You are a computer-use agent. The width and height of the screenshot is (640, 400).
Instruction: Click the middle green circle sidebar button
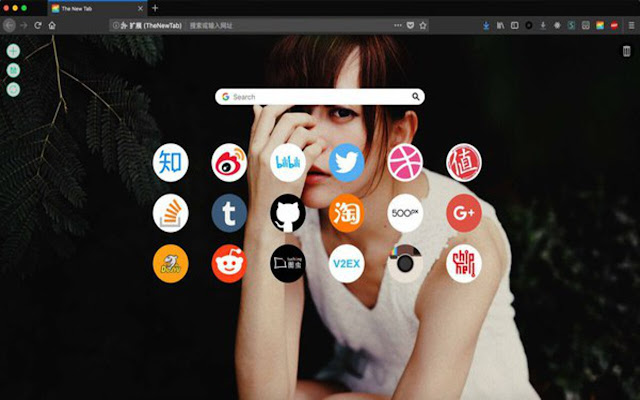13,70
